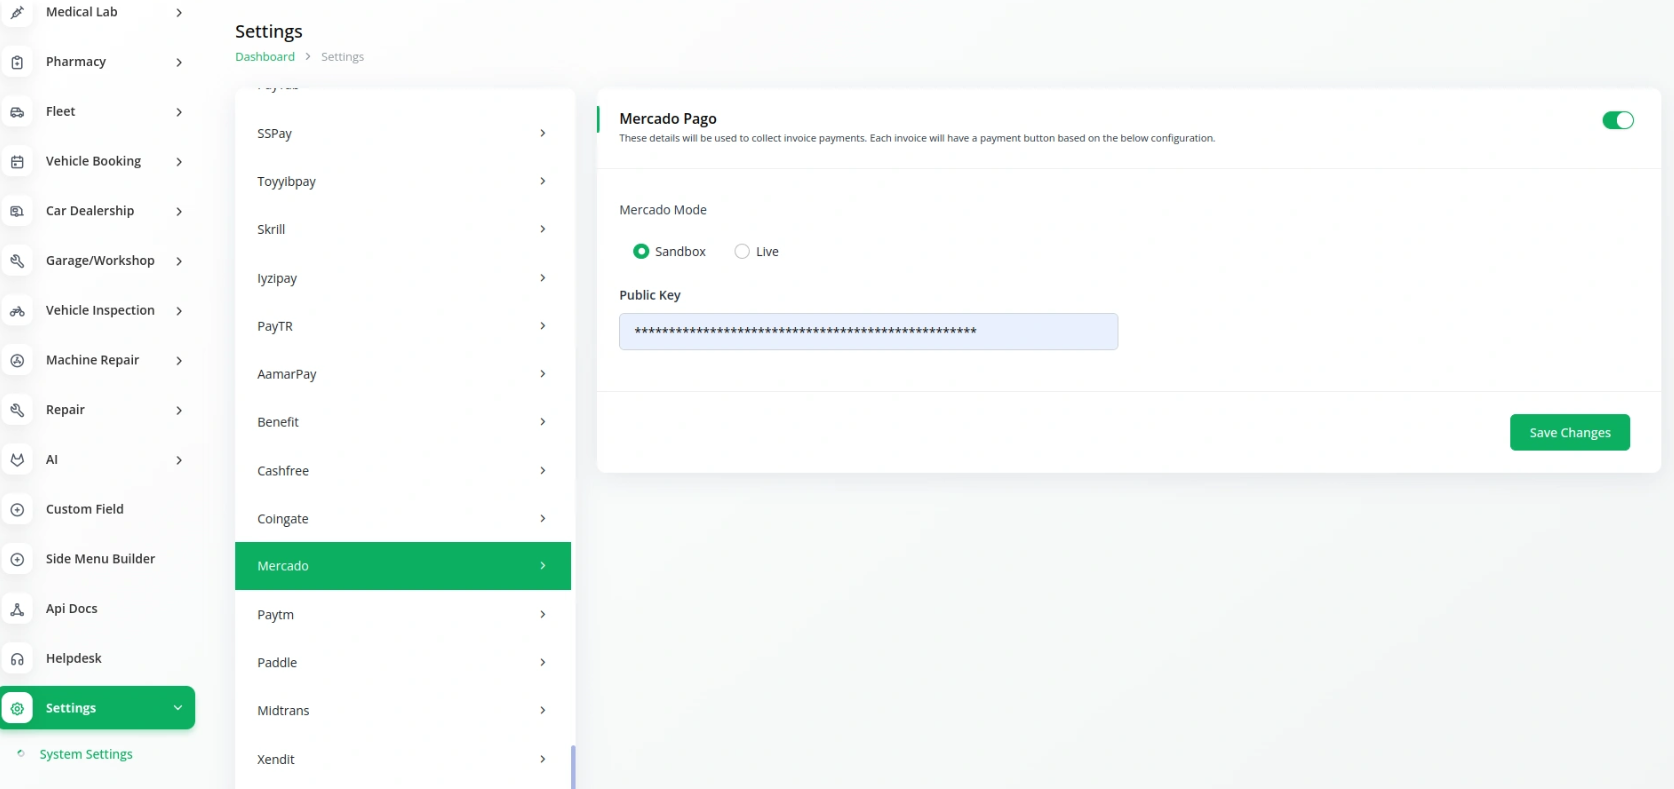Expand the Car Dealership chevron
1674x789 pixels.
pos(179,211)
